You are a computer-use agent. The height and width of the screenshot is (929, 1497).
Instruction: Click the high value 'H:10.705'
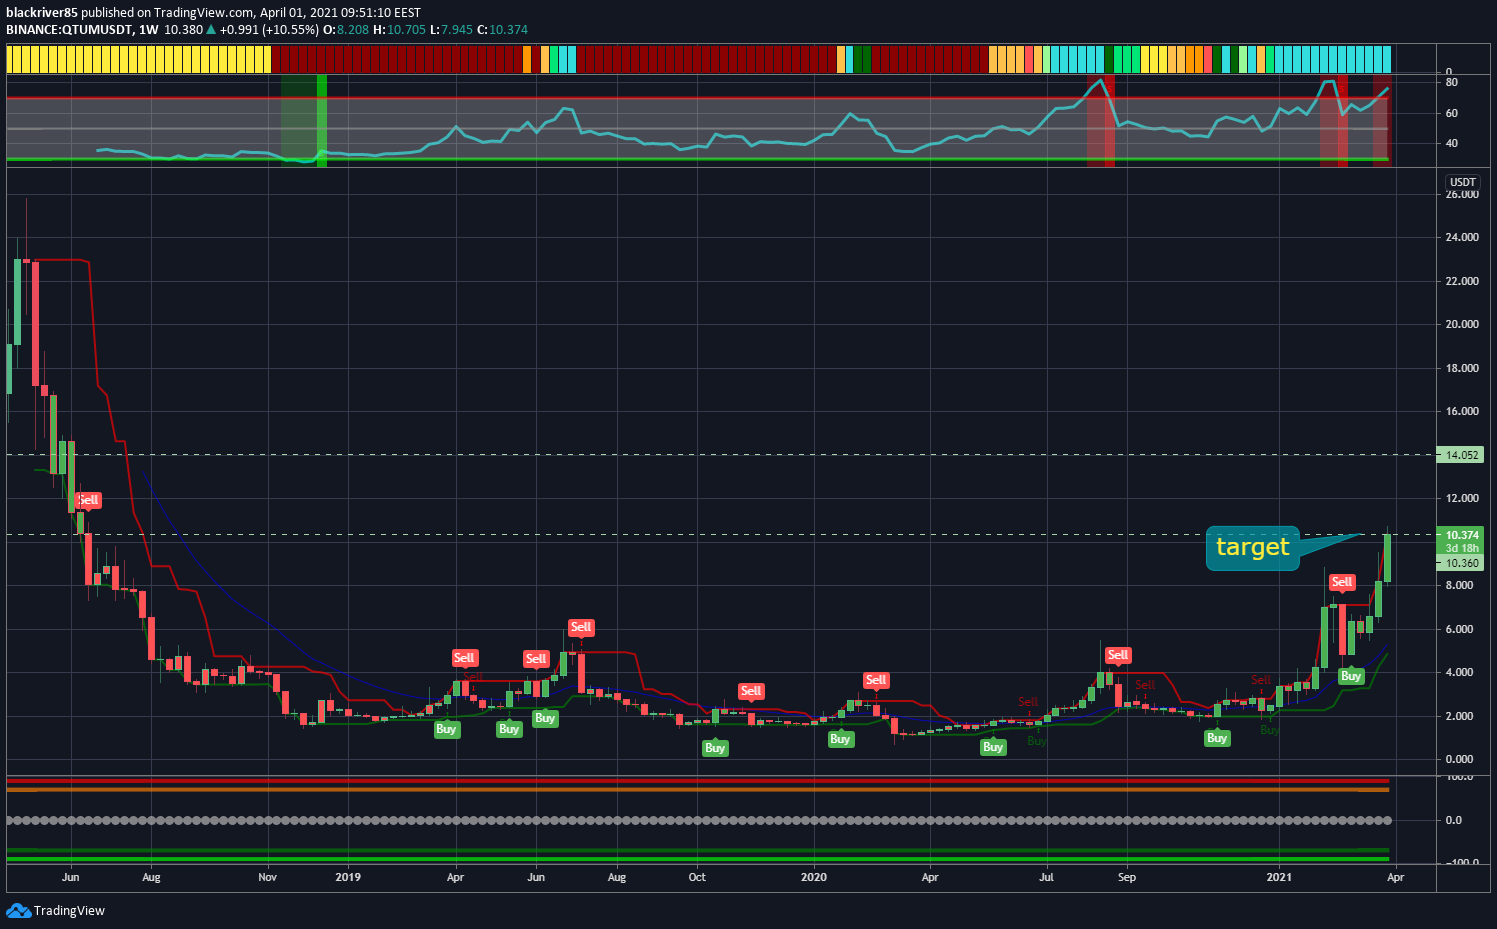pyautogui.click(x=399, y=30)
